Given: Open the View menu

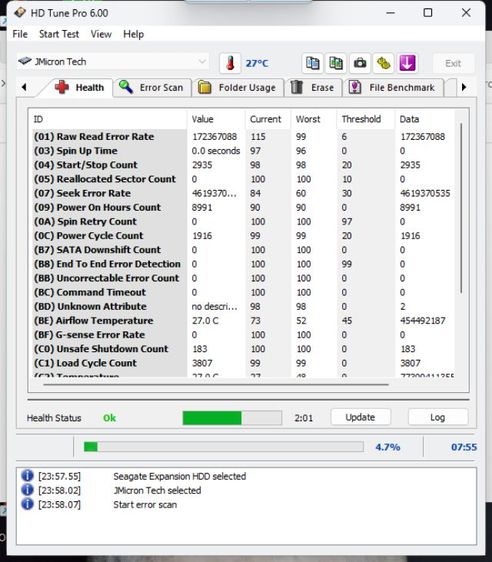Looking at the screenshot, I should point(101,34).
